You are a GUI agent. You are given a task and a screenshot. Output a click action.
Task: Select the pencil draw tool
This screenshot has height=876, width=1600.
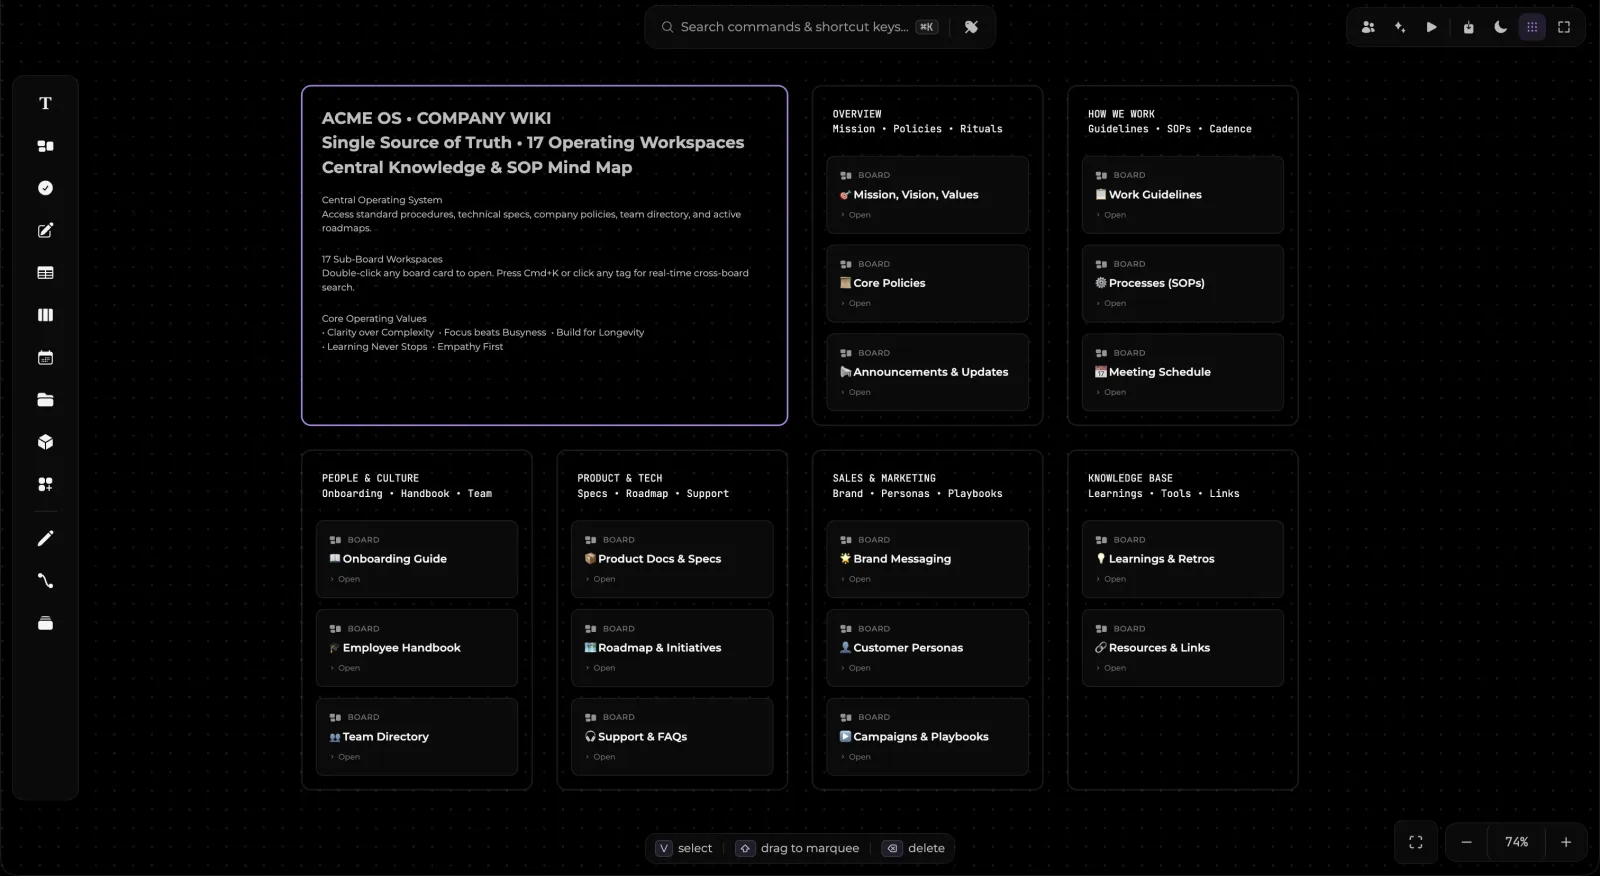pos(45,539)
